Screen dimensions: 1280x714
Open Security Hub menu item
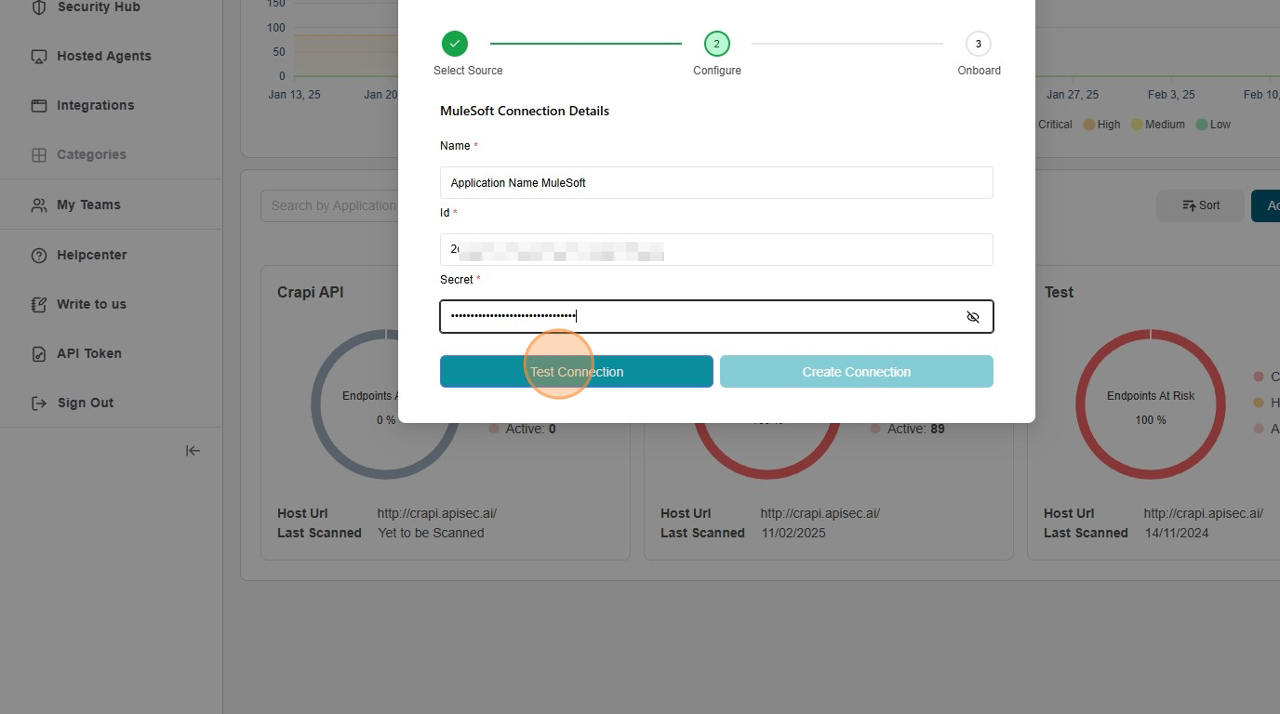tap(98, 8)
